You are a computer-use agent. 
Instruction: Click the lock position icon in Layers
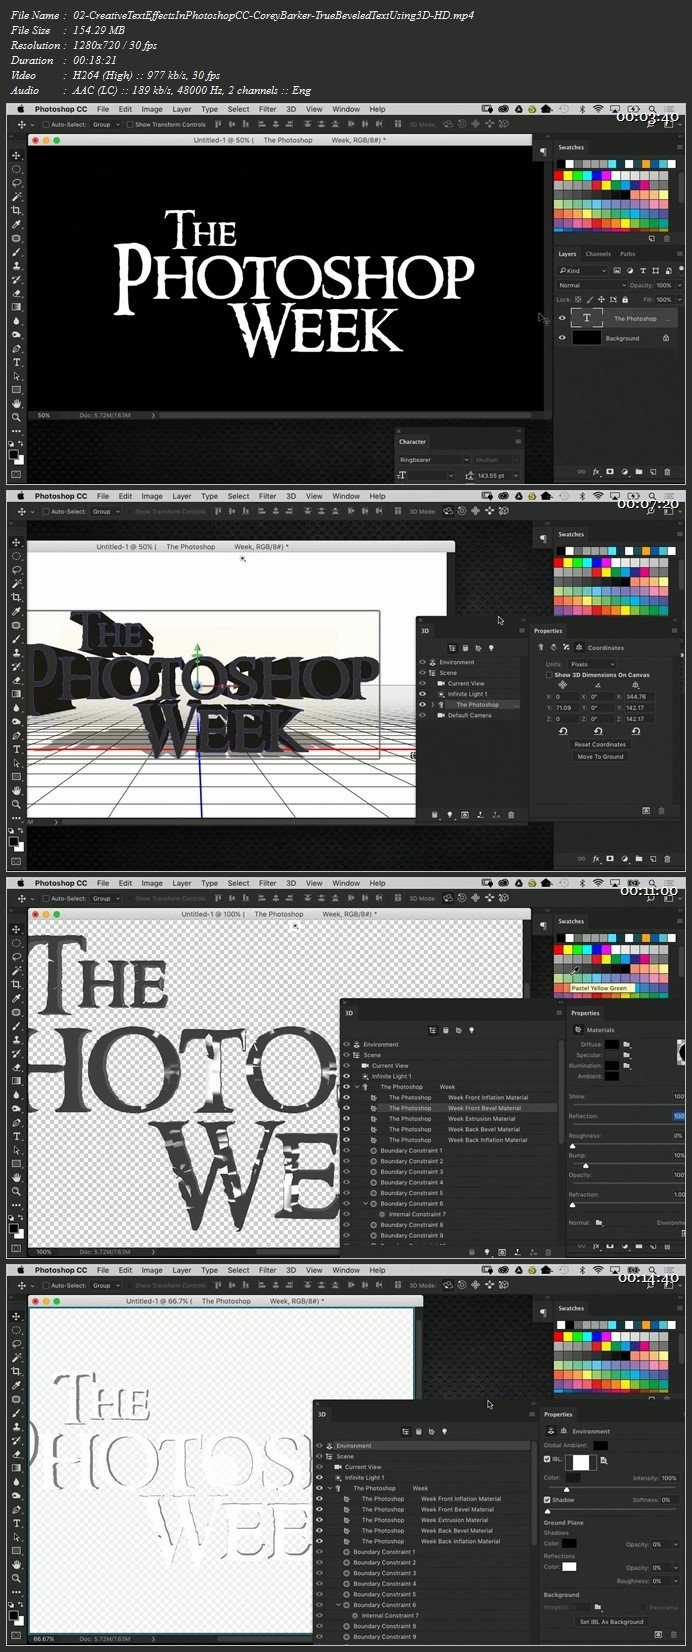[601, 299]
